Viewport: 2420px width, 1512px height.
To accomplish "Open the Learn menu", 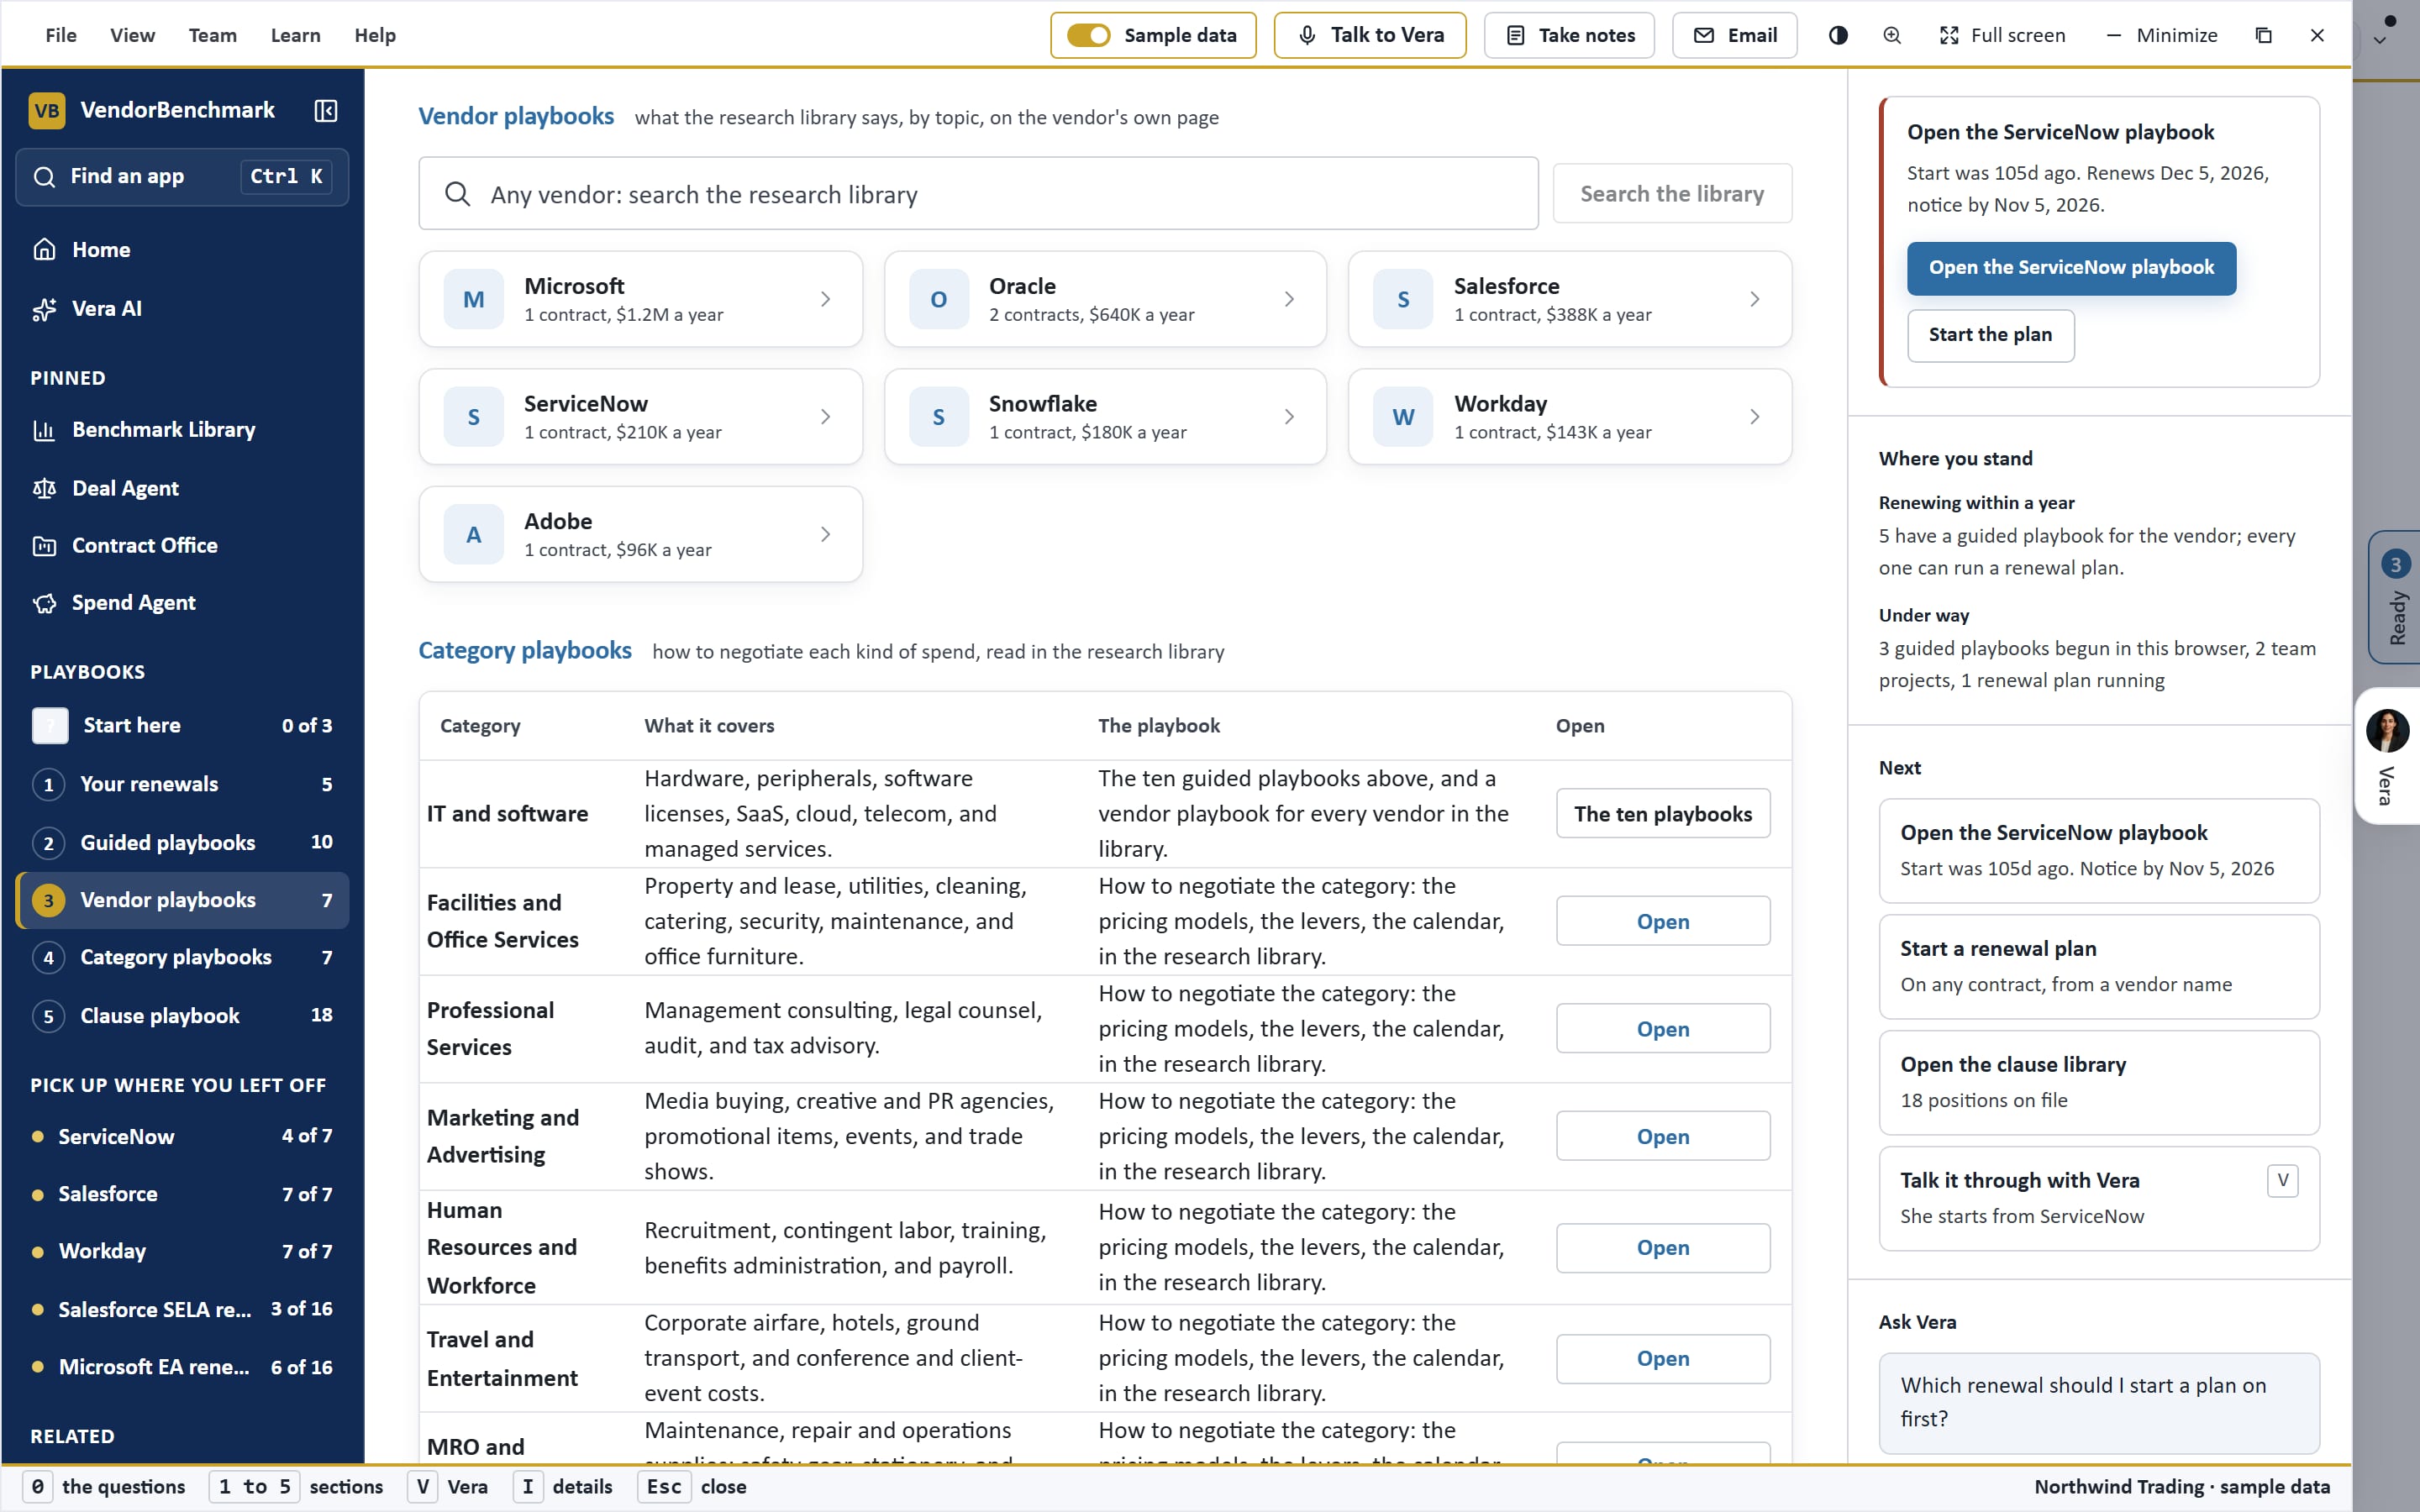I will tap(295, 35).
